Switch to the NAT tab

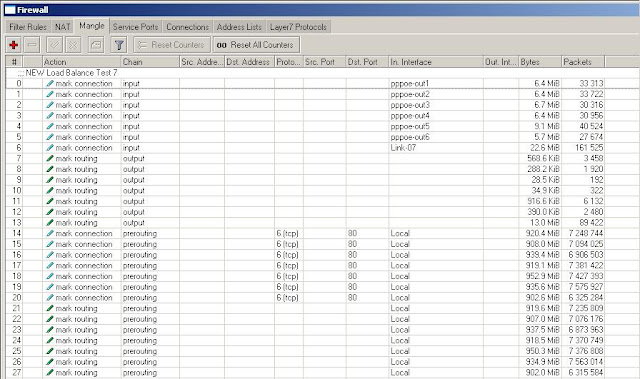point(62,27)
